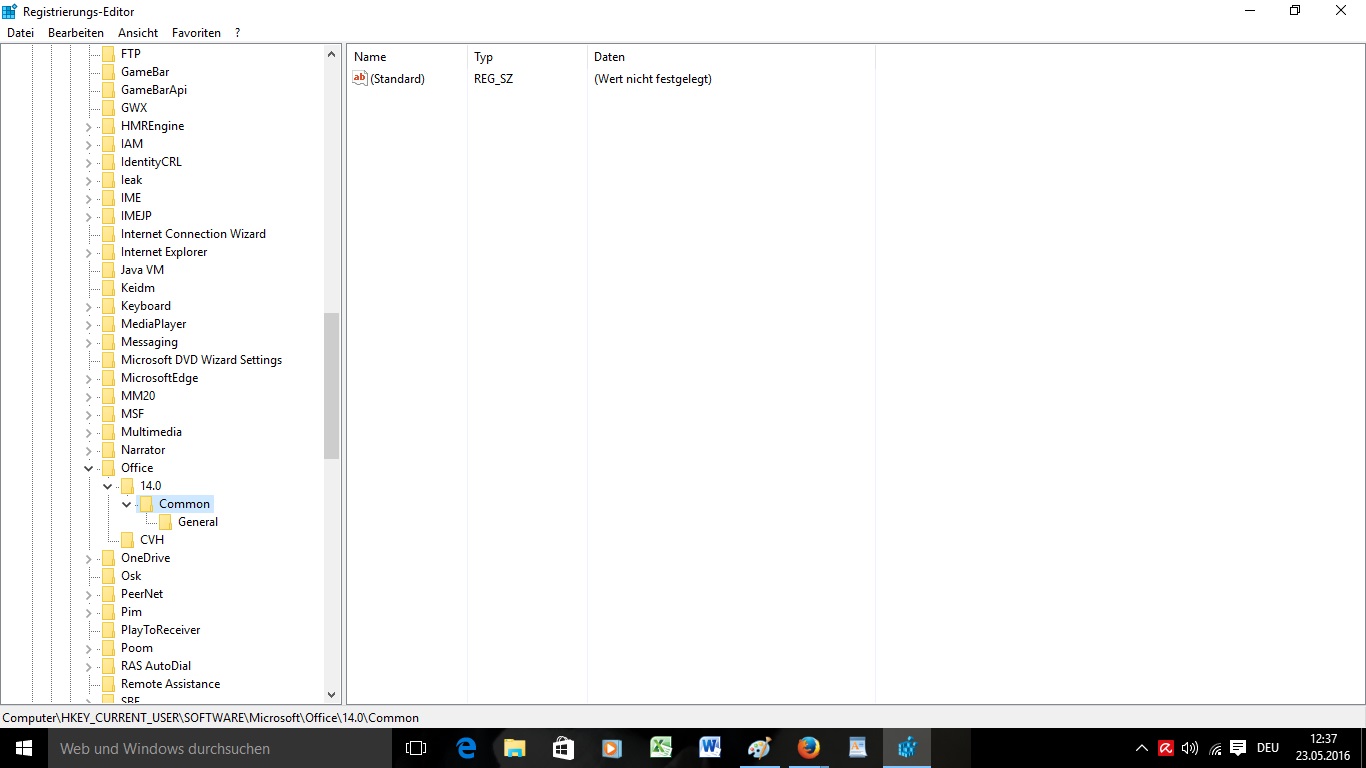Screen dimensions: 1366x768
Task: Select the CVH folder icon
Action: pos(127,540)
